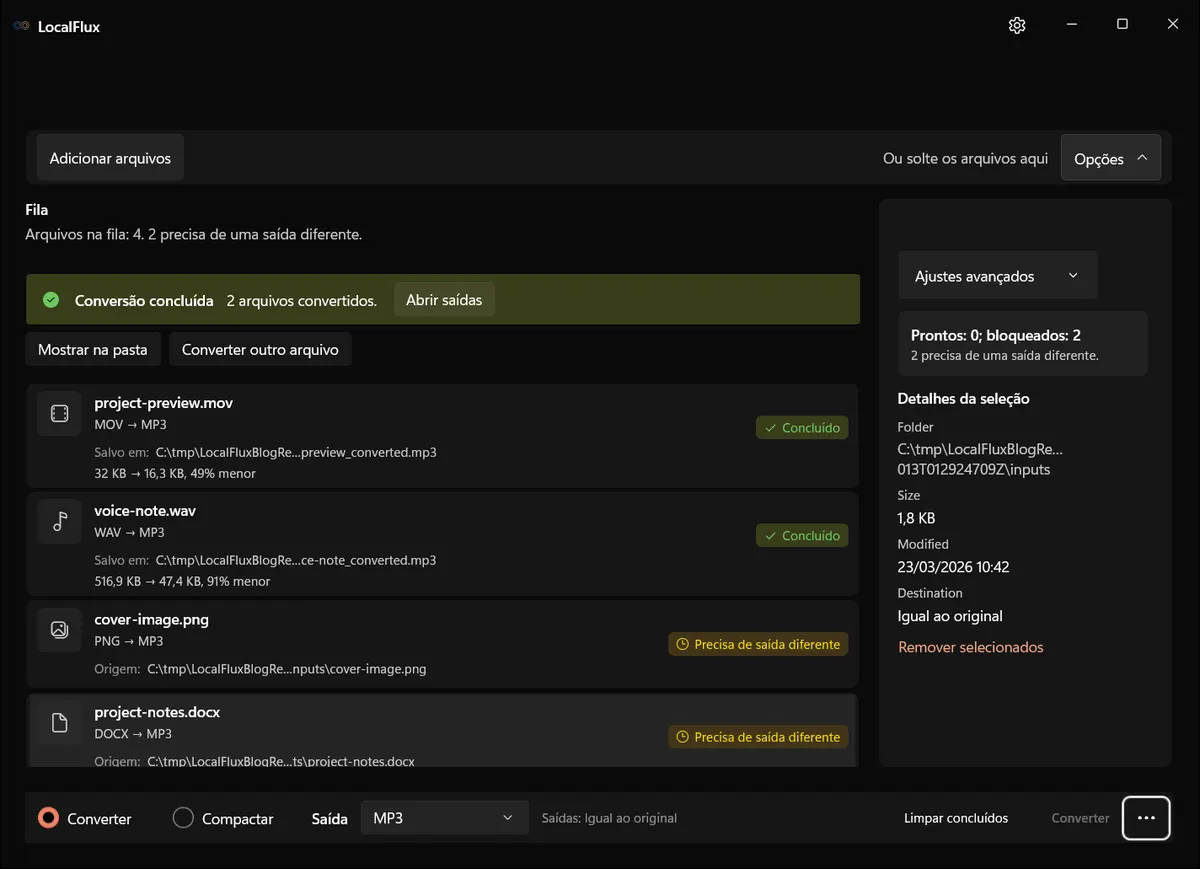
Task: Open settings via the gear icon
Action: [1017, 25]
